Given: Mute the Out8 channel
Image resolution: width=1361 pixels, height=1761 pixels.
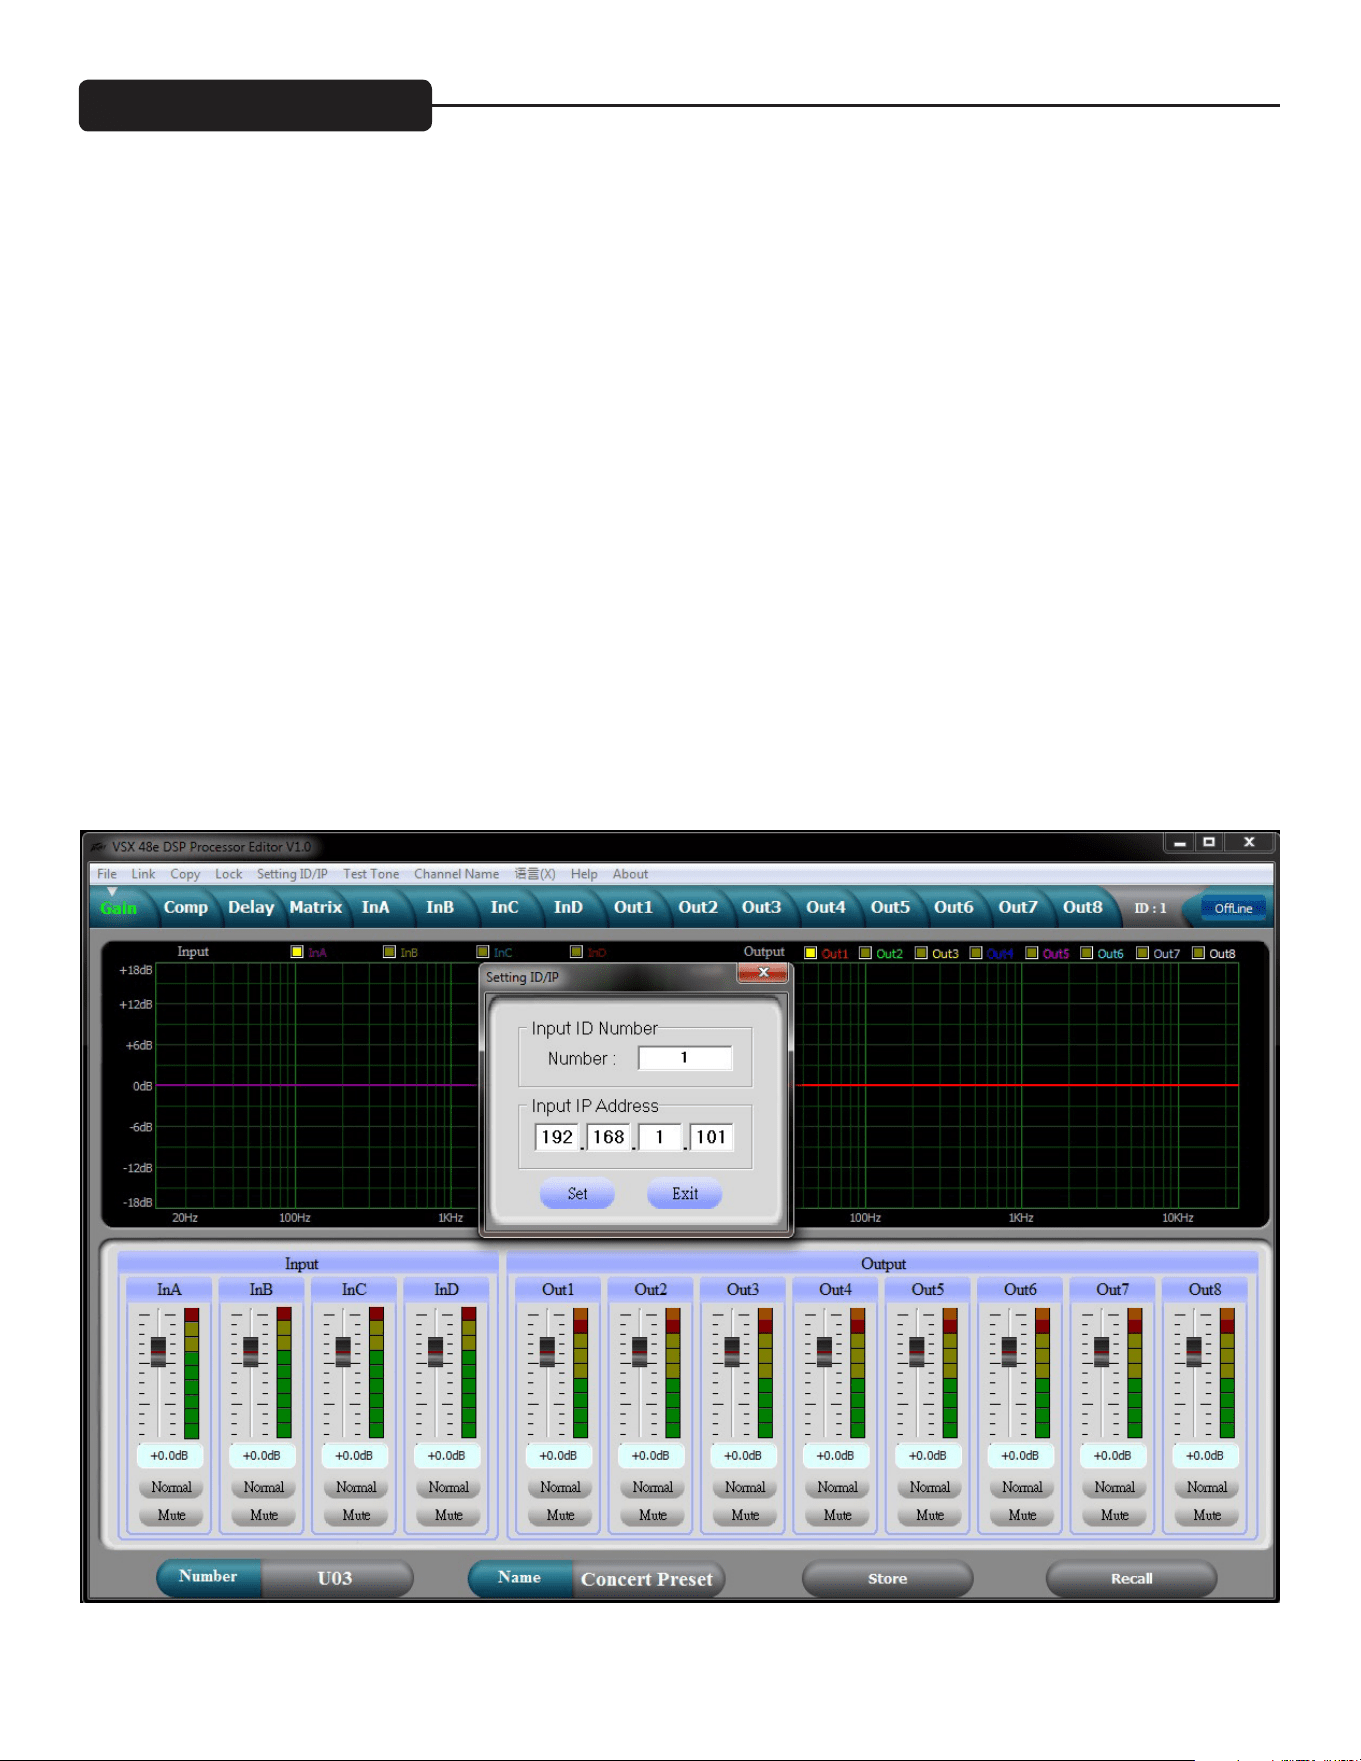Looking at the screenshot, I should pos(1207,1516).
